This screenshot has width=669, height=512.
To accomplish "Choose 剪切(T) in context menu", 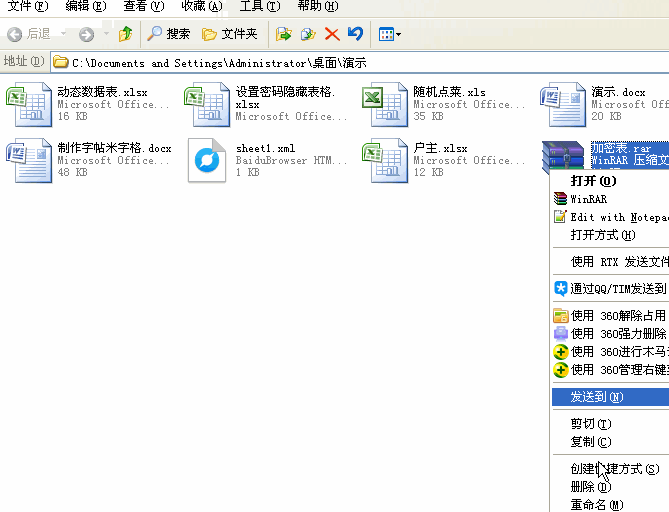I will point(611,424).
